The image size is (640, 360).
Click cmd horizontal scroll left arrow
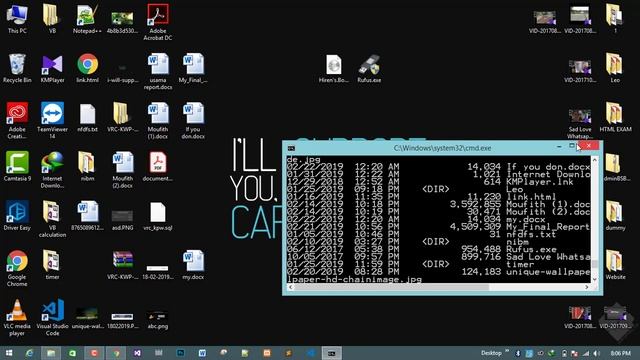point(290,287)
